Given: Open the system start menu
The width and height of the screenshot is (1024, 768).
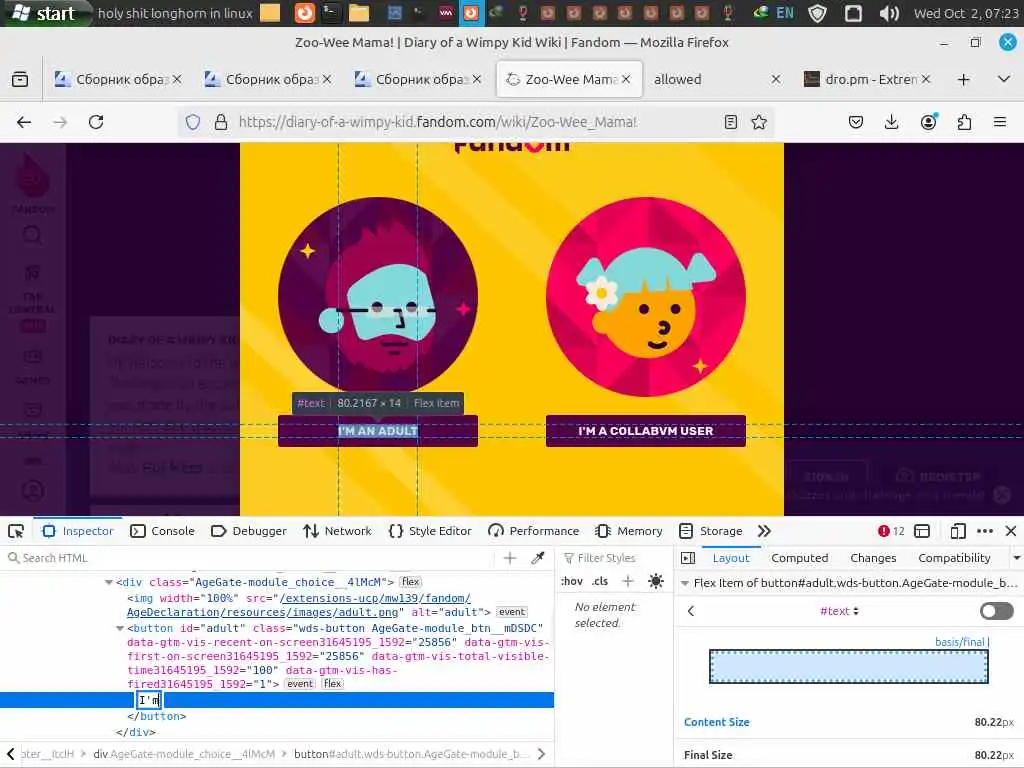Looking at the screenshot, I should tap(44, 13).
